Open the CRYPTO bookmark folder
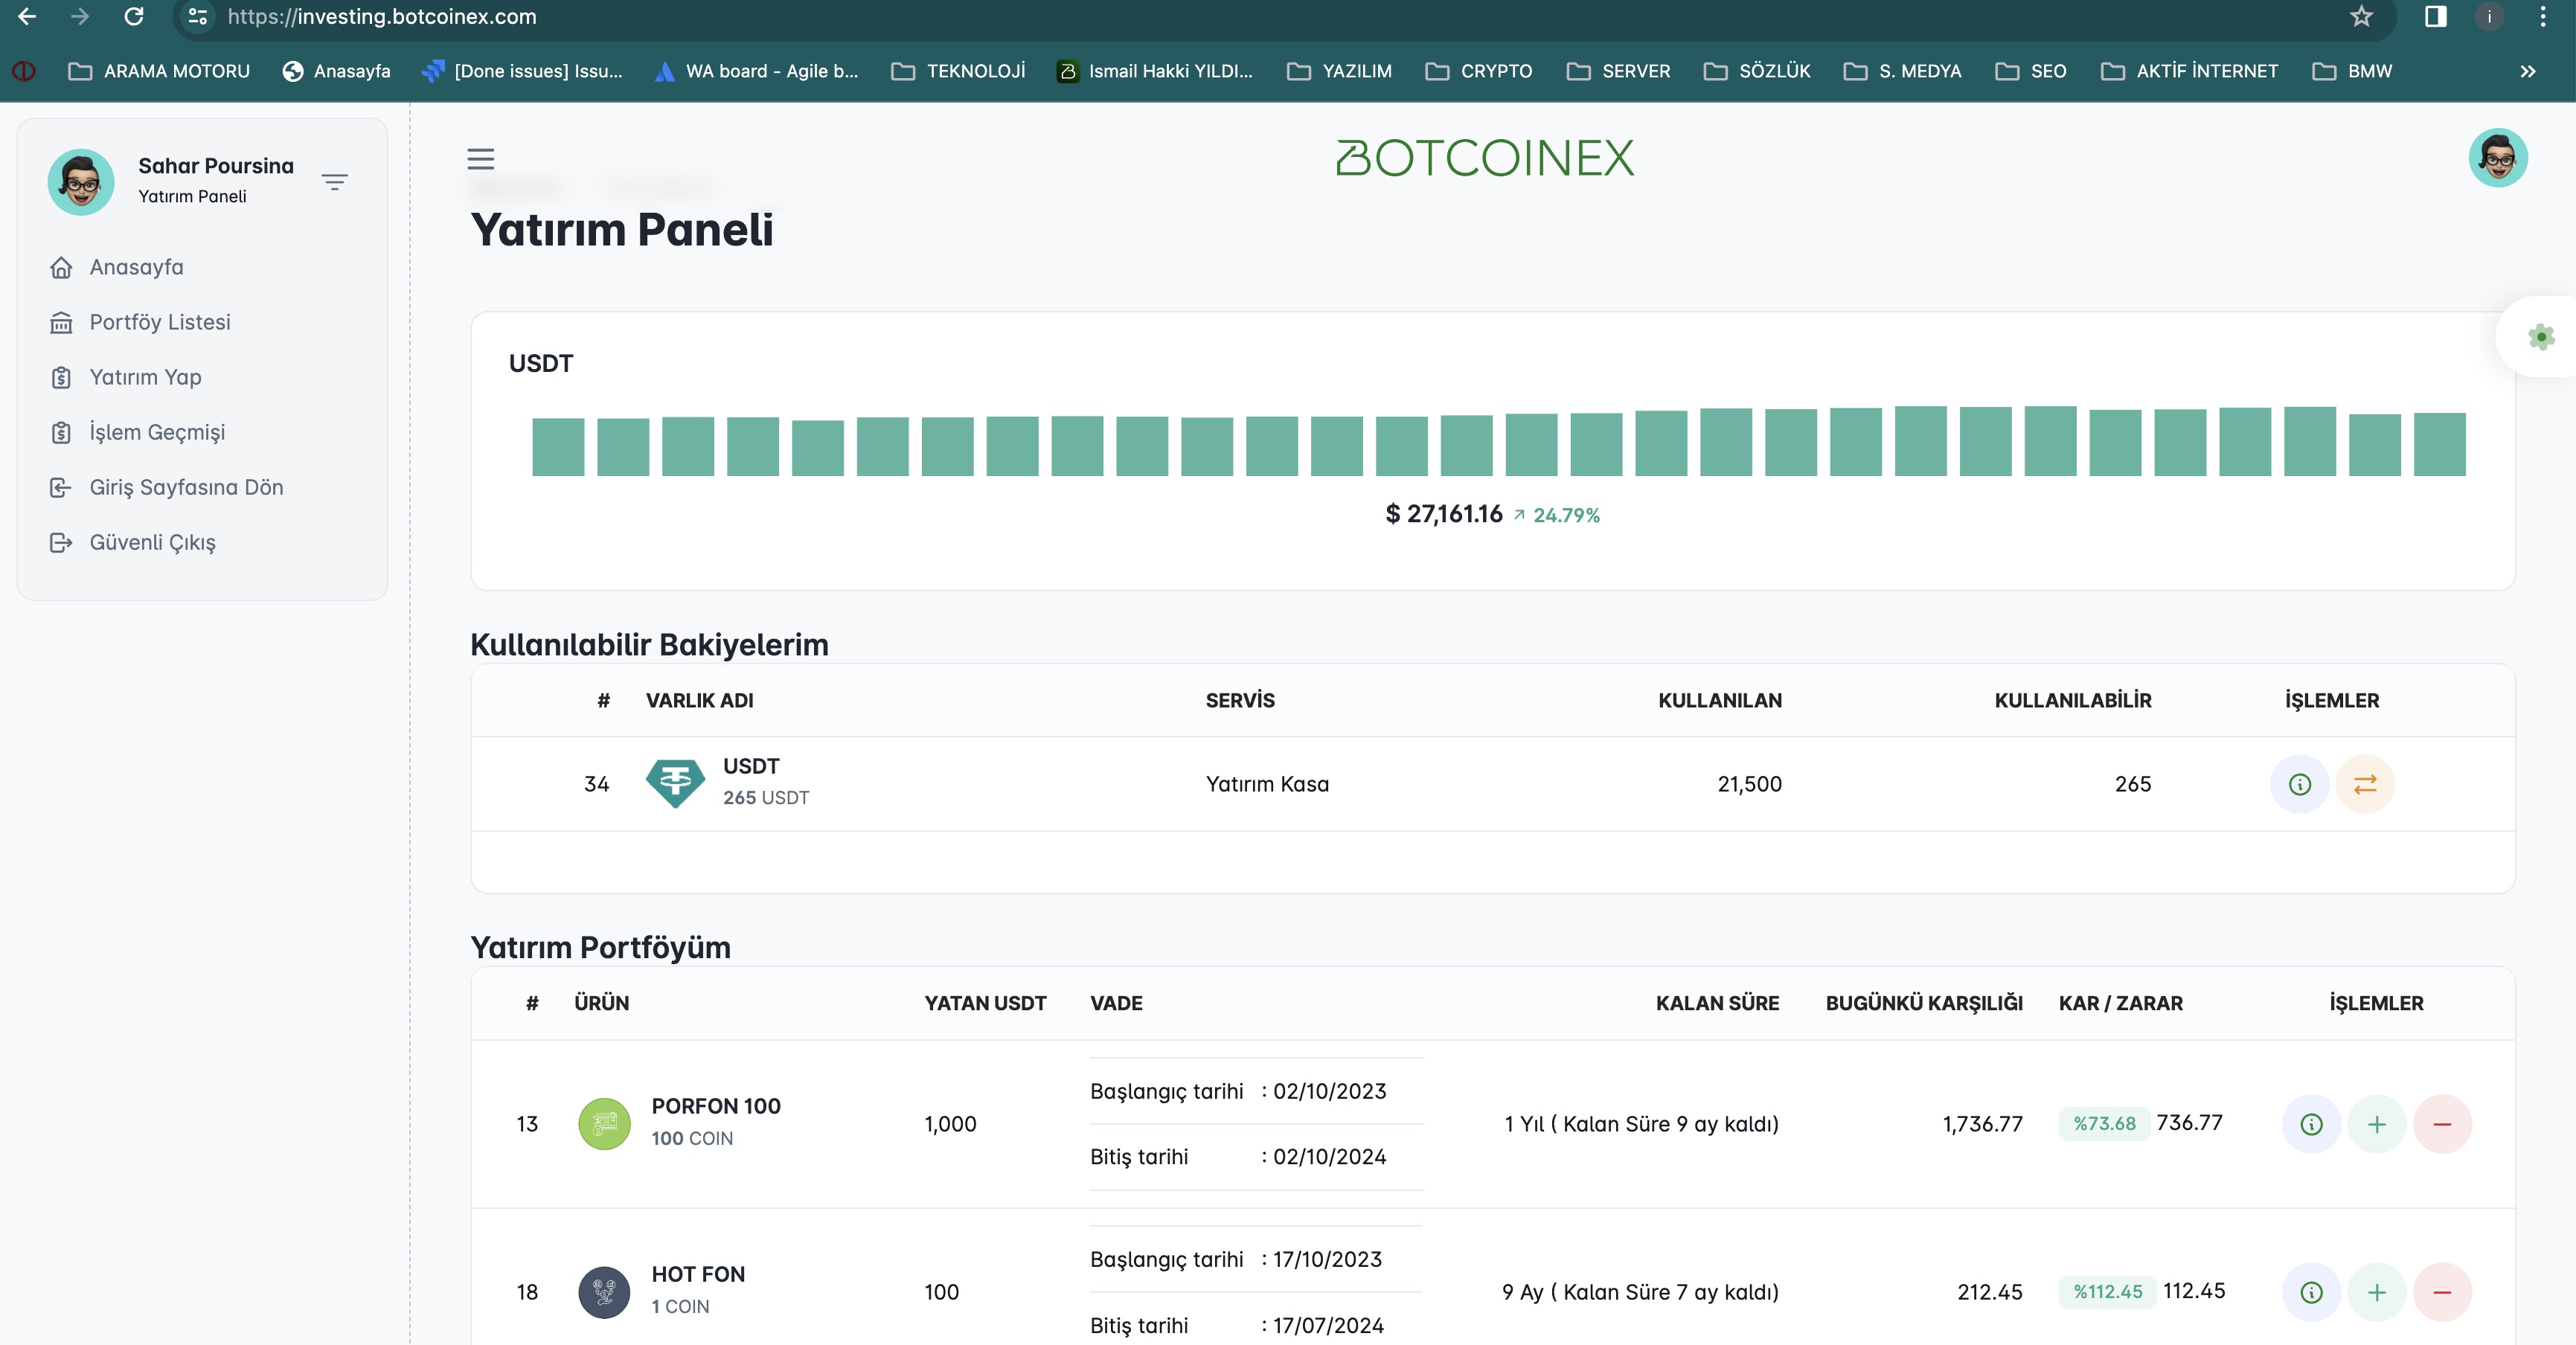Viewport: 2576px width, 1345px height. (x=1479, y=71)
